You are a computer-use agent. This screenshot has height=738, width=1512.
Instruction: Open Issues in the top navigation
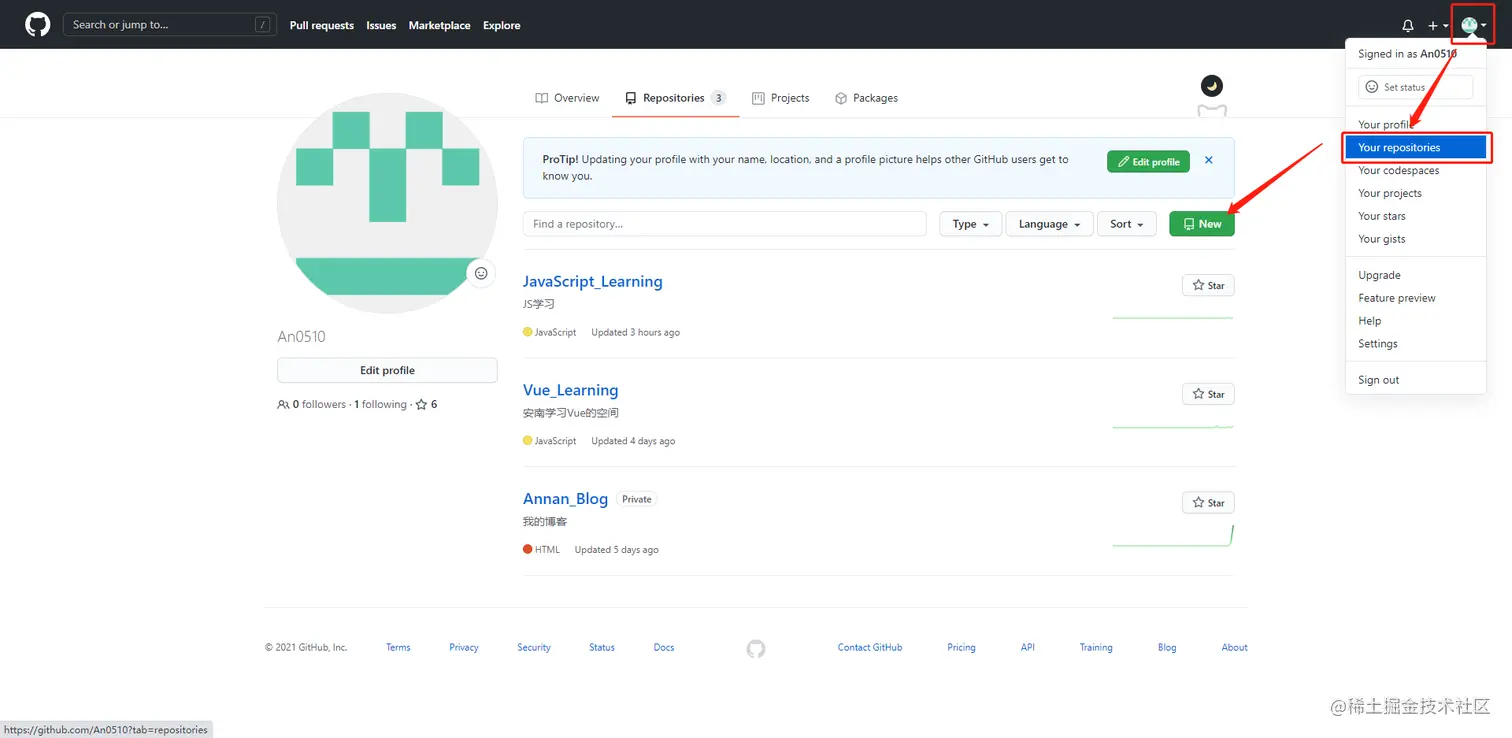381,26
